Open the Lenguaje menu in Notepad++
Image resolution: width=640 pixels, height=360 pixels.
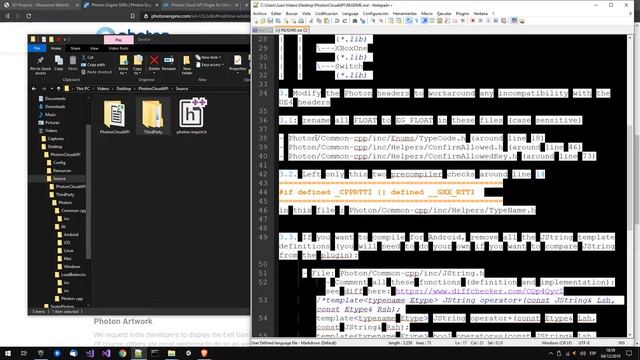coord(350,13)
